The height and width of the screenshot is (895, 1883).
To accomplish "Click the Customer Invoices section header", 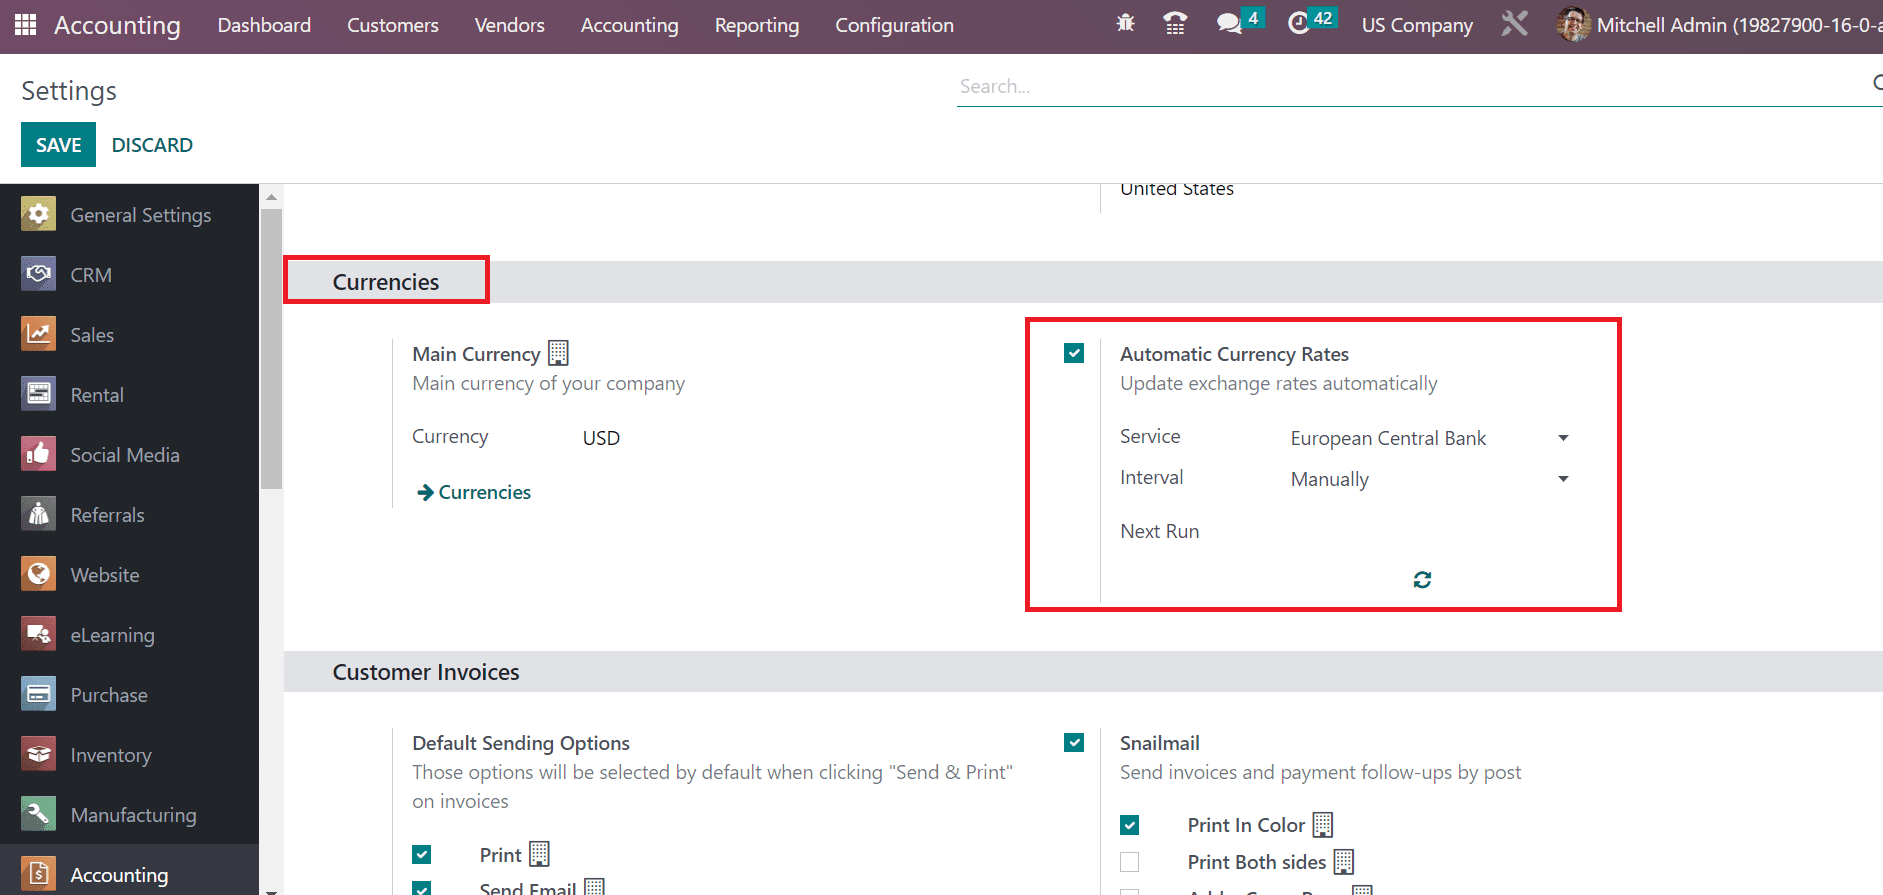I will pos(426,672).
